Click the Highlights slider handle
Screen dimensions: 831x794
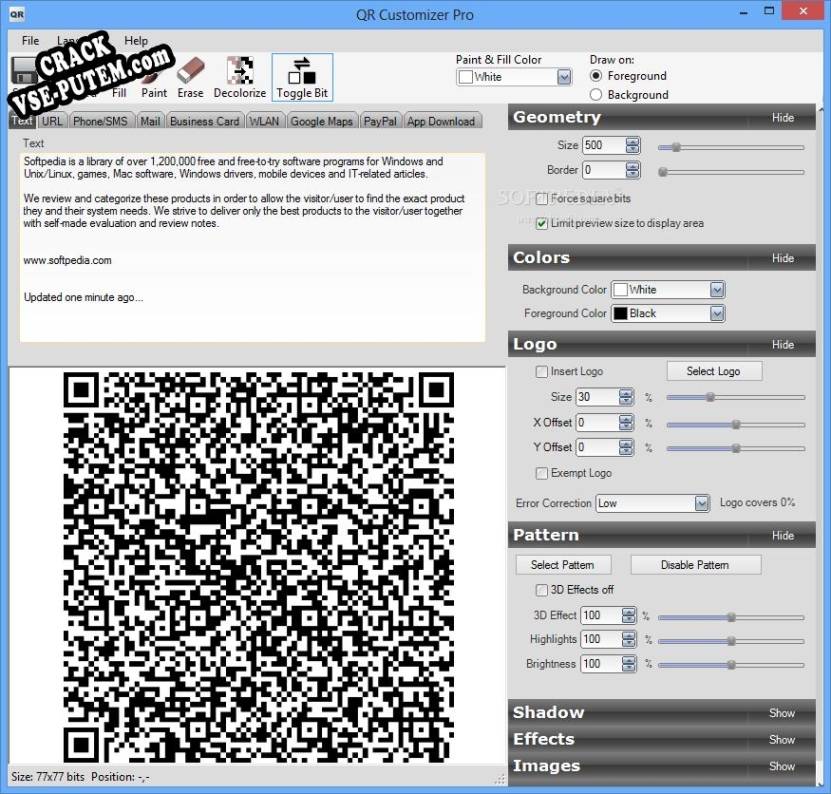pos(731,641)
